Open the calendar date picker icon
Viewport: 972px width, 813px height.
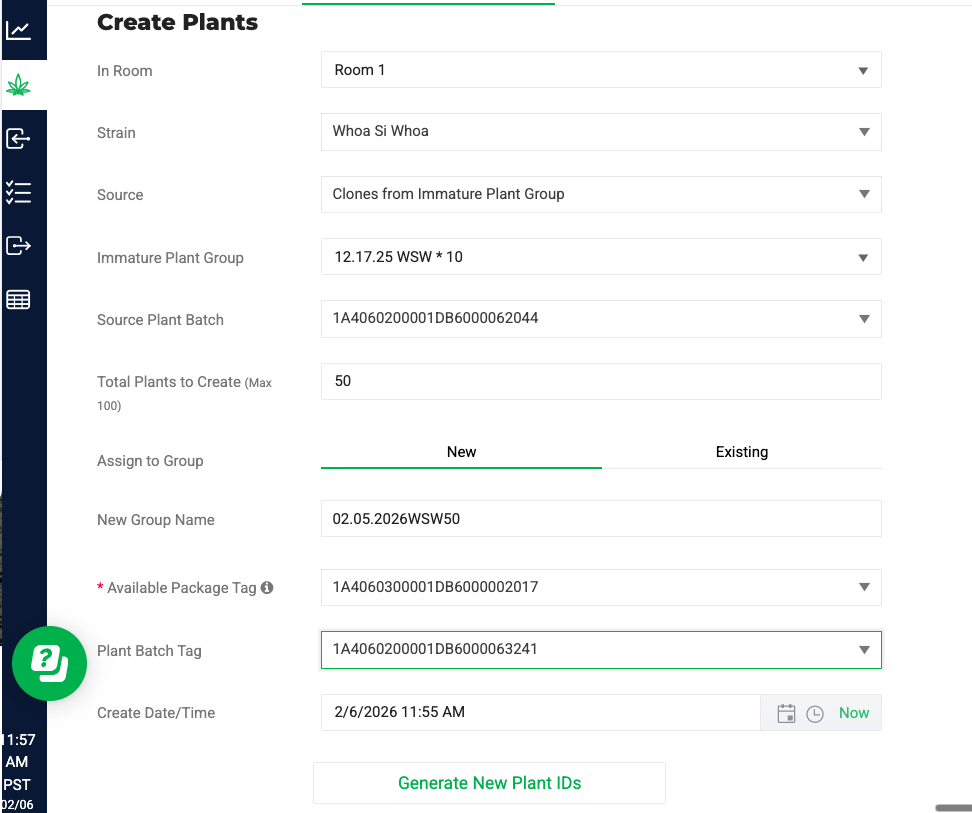coord(786,713)
